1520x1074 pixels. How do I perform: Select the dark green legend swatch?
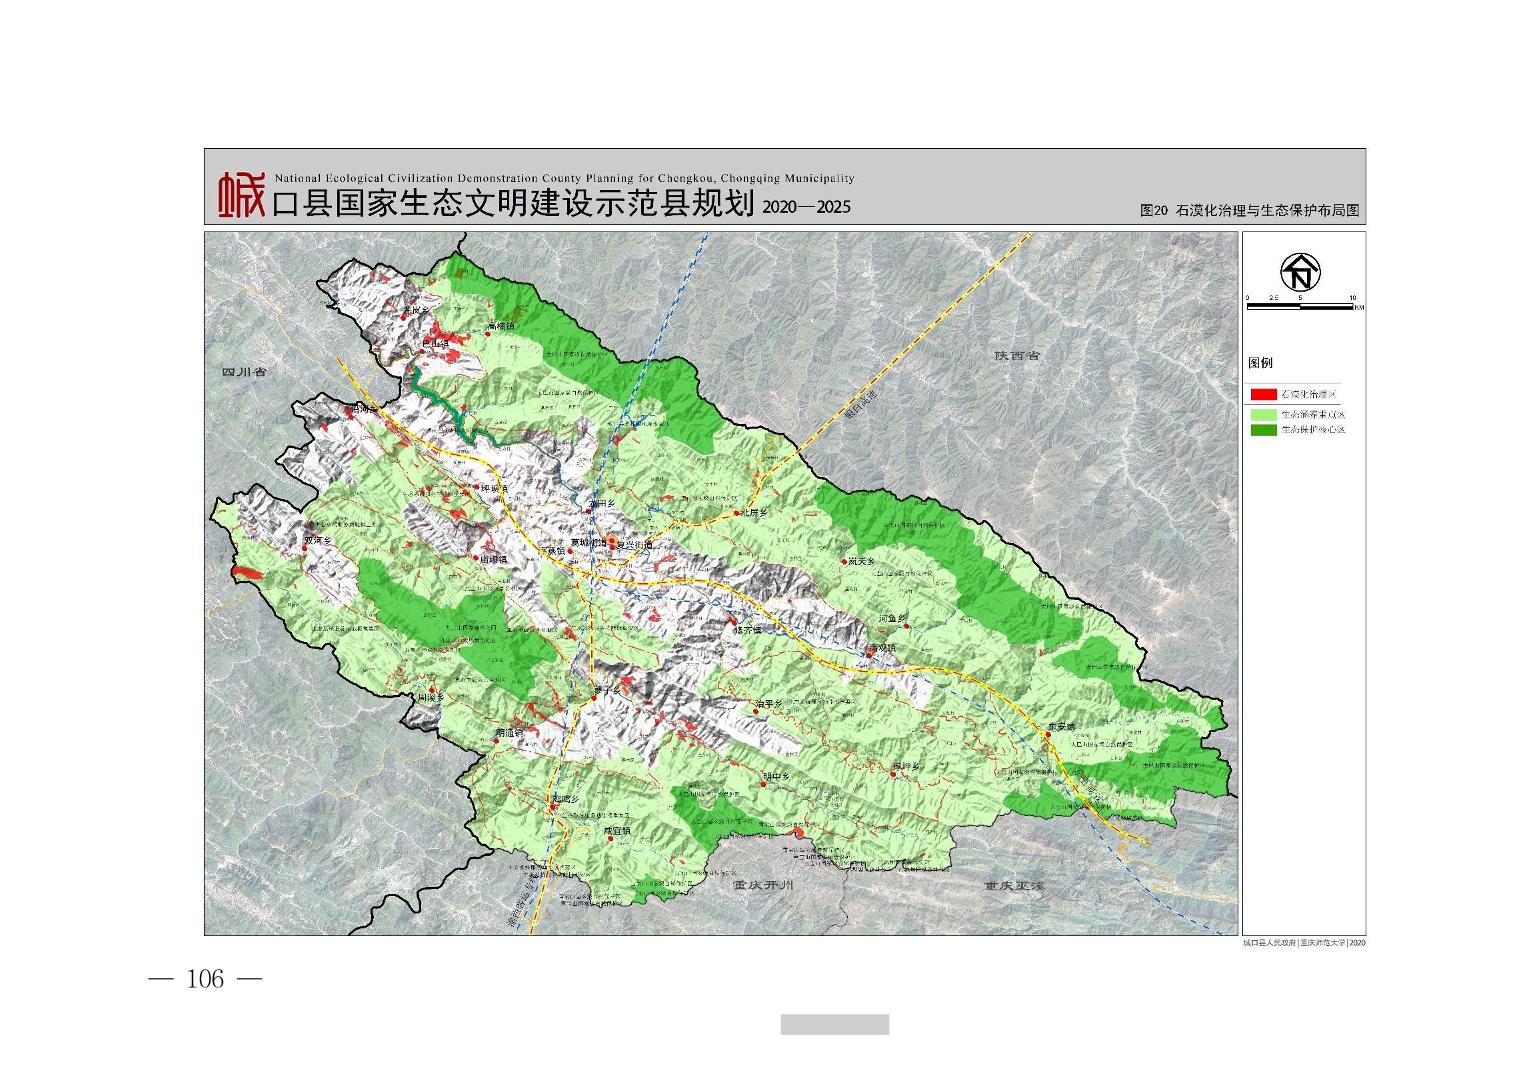(x=1262, y=430)
